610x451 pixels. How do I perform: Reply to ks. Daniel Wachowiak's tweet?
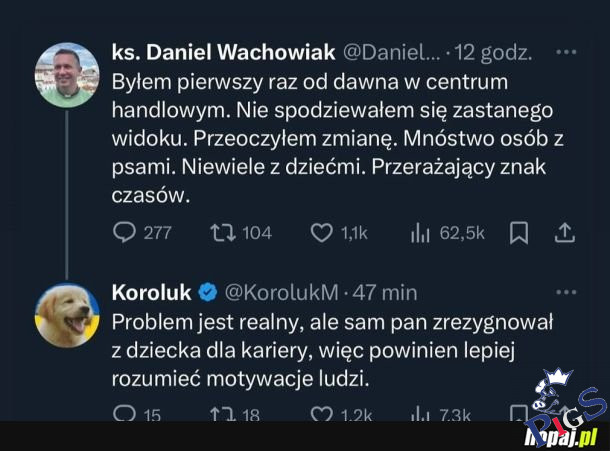click(125, 233)
